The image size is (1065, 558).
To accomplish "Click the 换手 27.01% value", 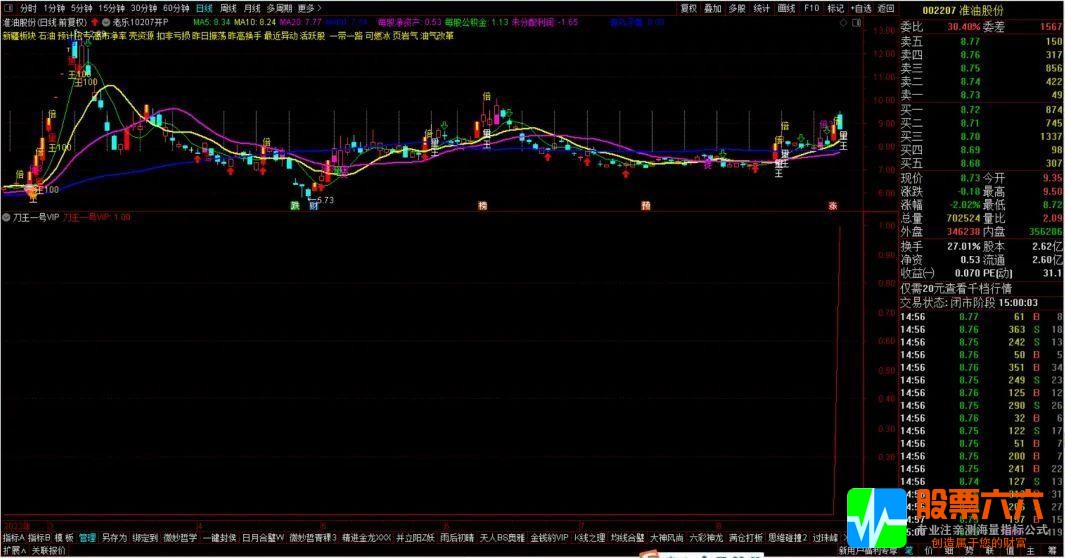I will point(964,246).
